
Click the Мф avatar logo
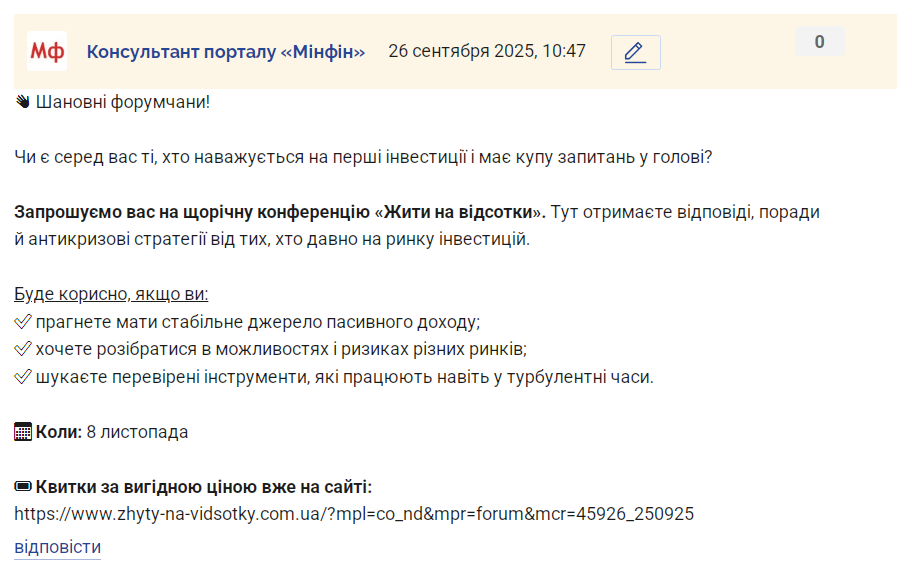pos(47,51)
